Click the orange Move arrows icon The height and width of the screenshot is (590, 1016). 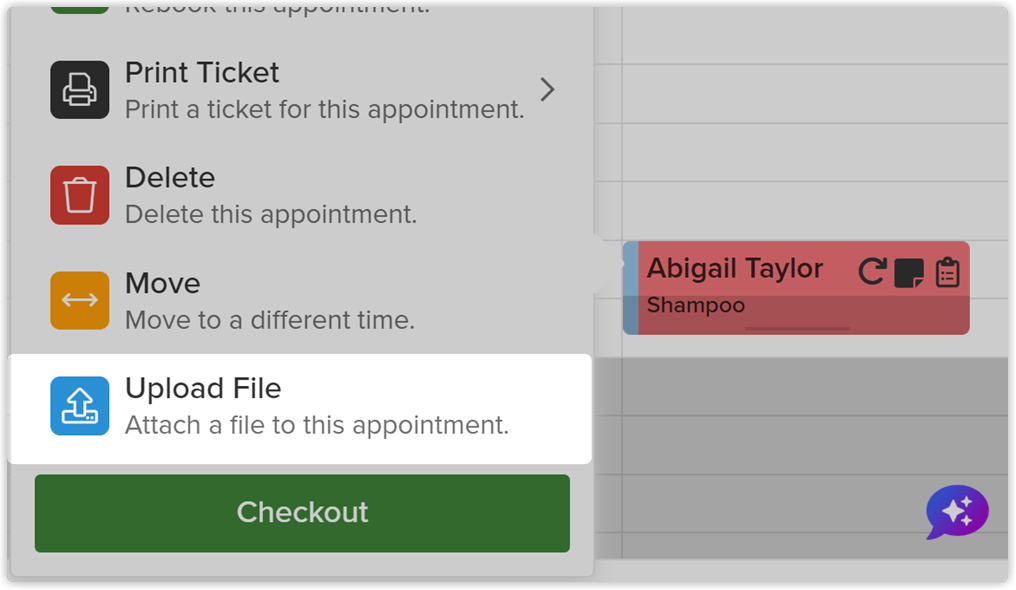click(80, 301)
